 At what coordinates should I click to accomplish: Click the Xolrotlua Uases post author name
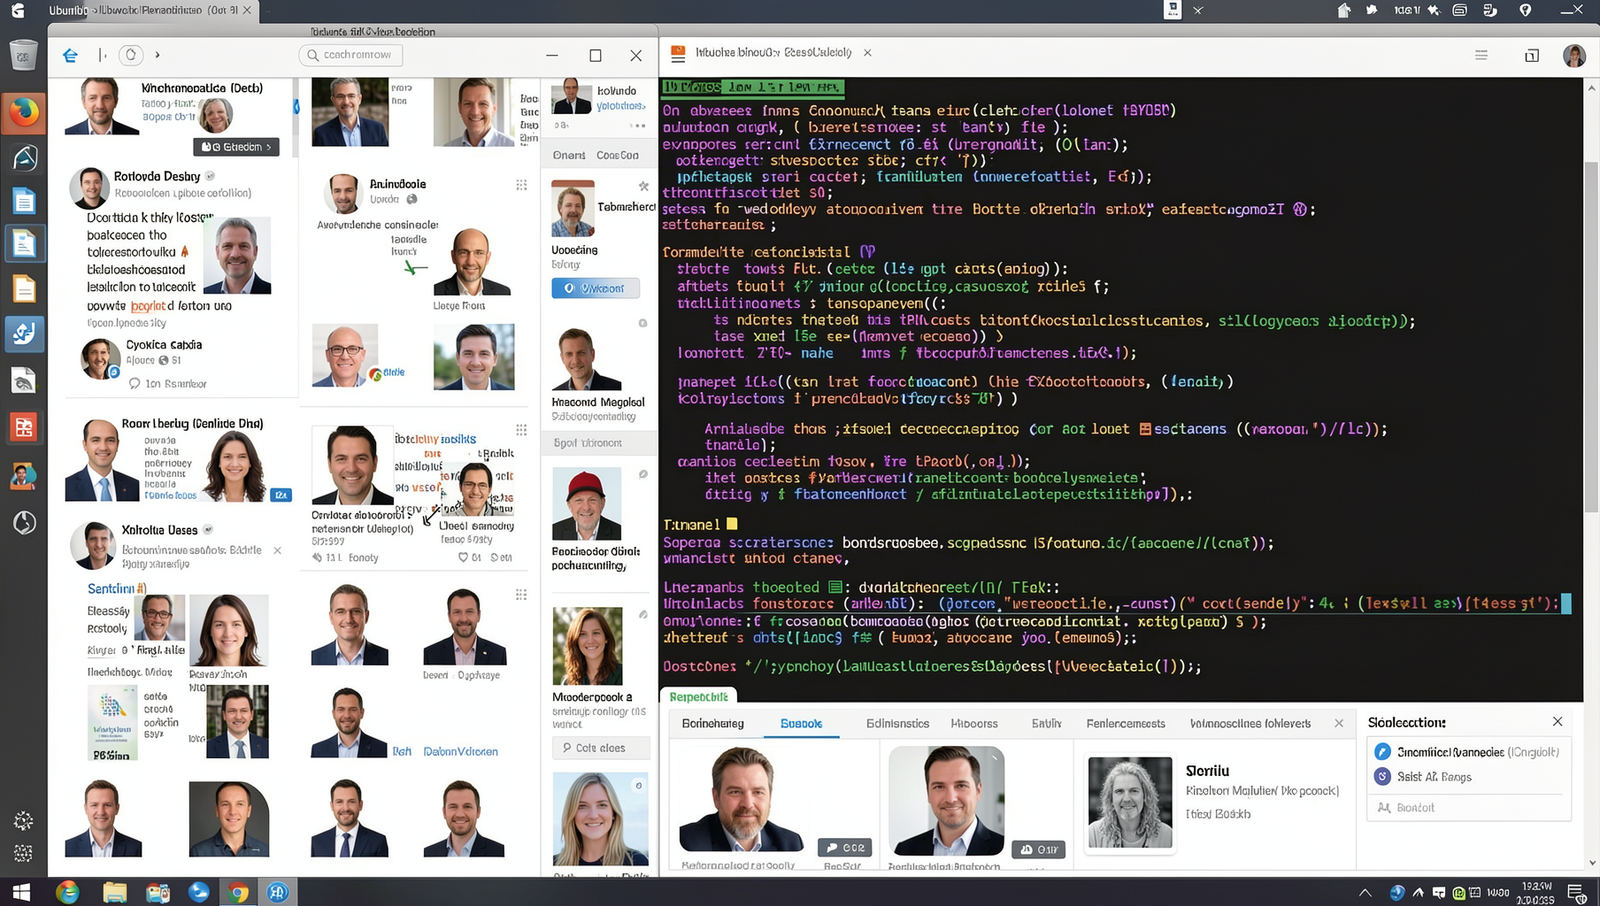pyautogui.click(x=160, y=530)
